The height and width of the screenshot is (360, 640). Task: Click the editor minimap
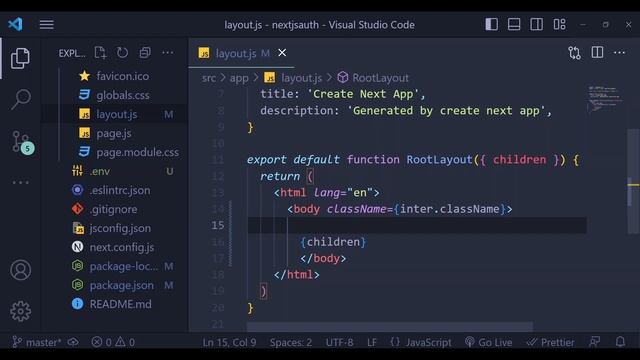coord(604,98)
